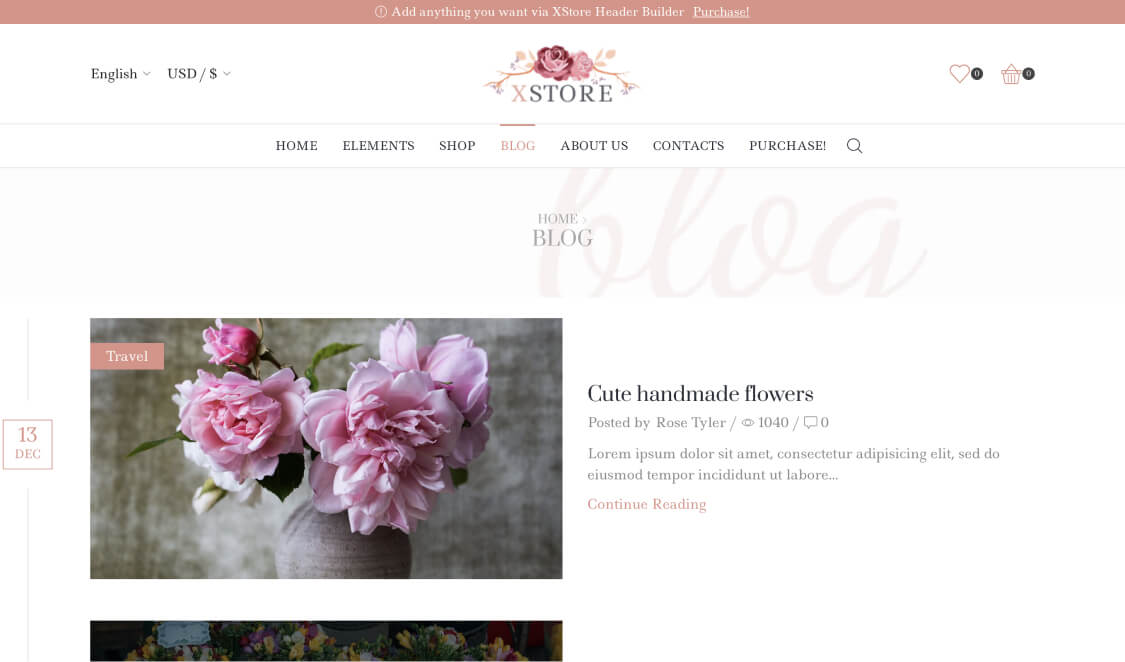
Task: Click the Home breadcrumb link
Action: tap(557, 219)
